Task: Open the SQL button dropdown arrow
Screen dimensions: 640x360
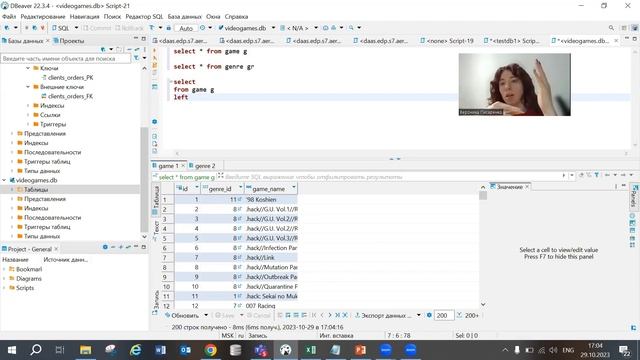Action: pos(76,28)
